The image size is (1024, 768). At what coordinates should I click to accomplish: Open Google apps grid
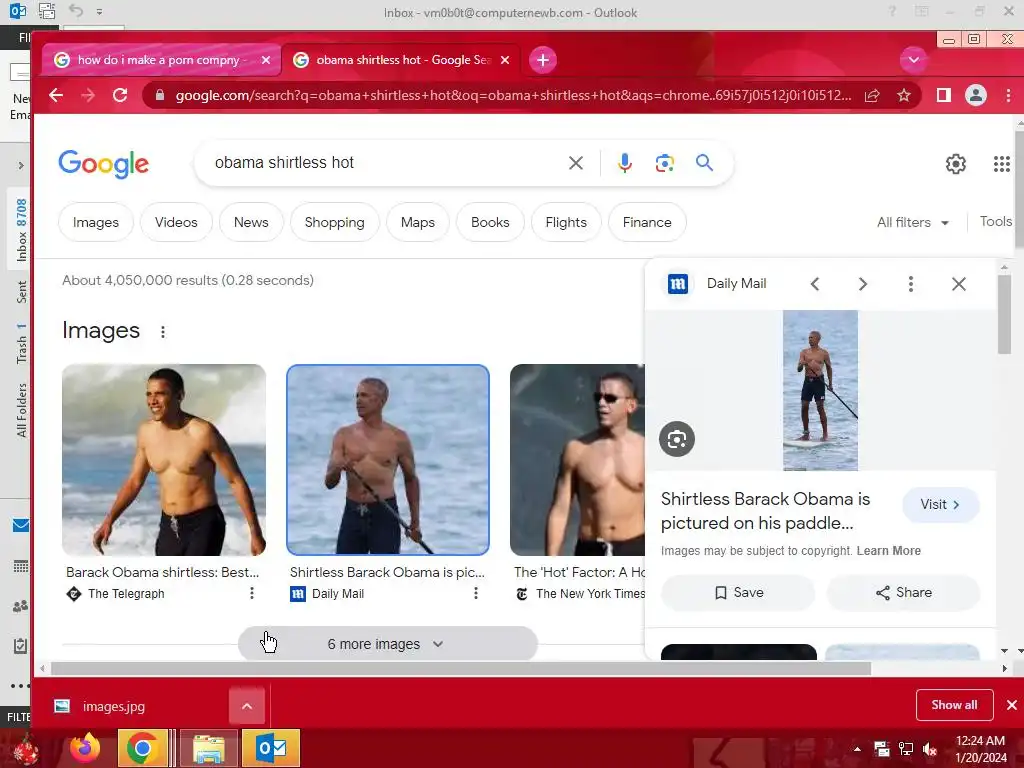click(1002, 164)
